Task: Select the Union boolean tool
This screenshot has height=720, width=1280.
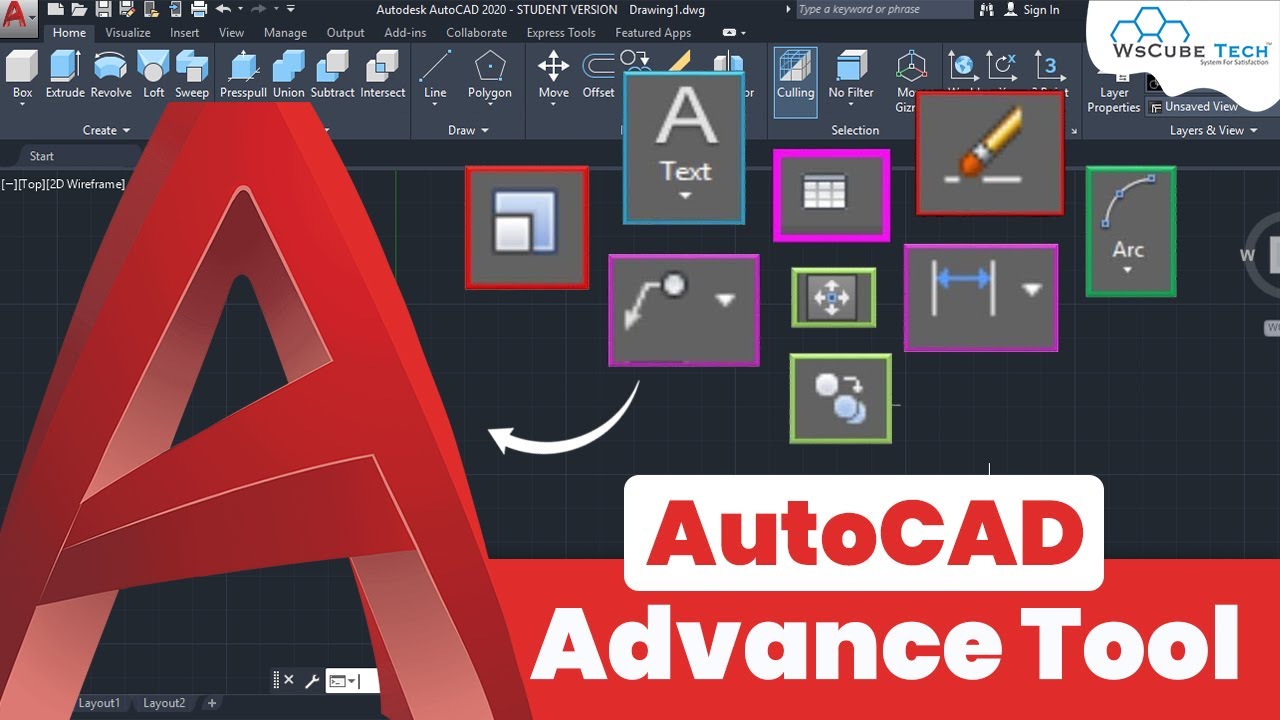Action: click(x=288, y=74)
